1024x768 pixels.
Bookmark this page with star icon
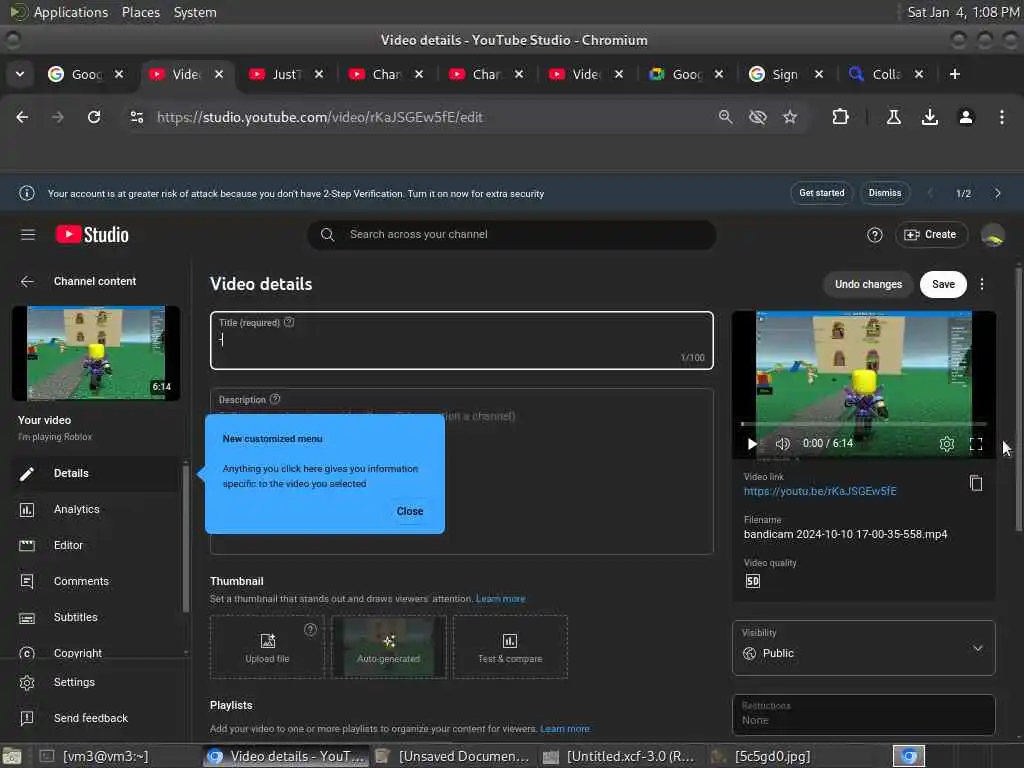[790, 117]
